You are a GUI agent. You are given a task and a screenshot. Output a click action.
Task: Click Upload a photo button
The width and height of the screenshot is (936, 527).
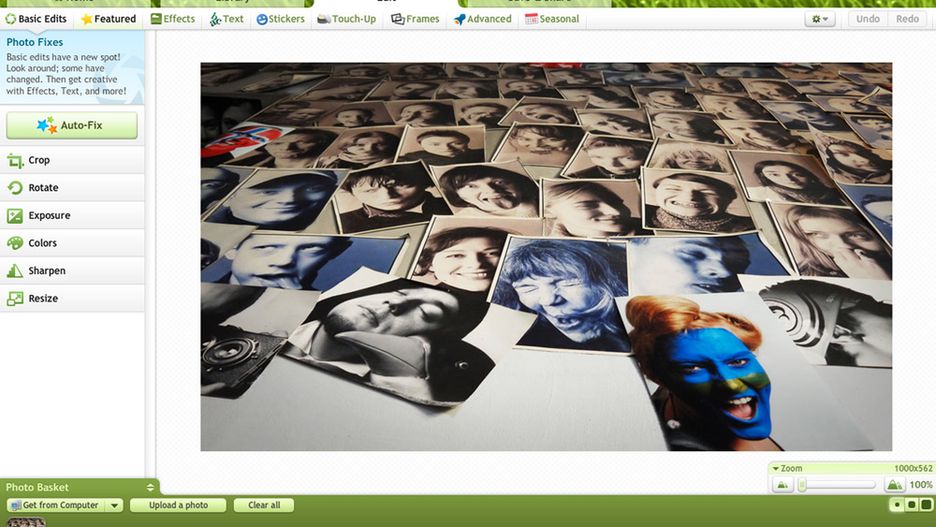[x=178, y=505]
